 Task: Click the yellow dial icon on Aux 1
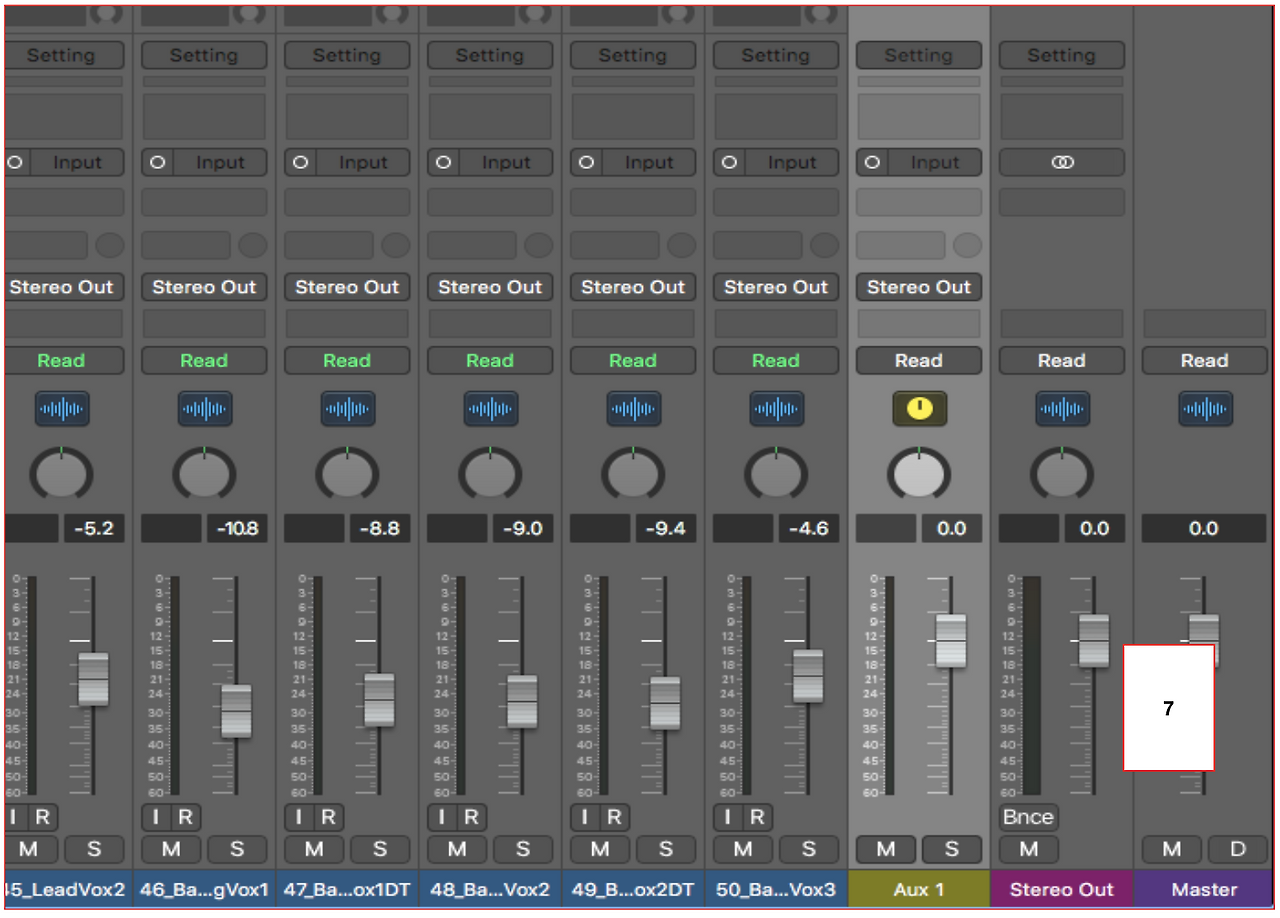[920, 409]
